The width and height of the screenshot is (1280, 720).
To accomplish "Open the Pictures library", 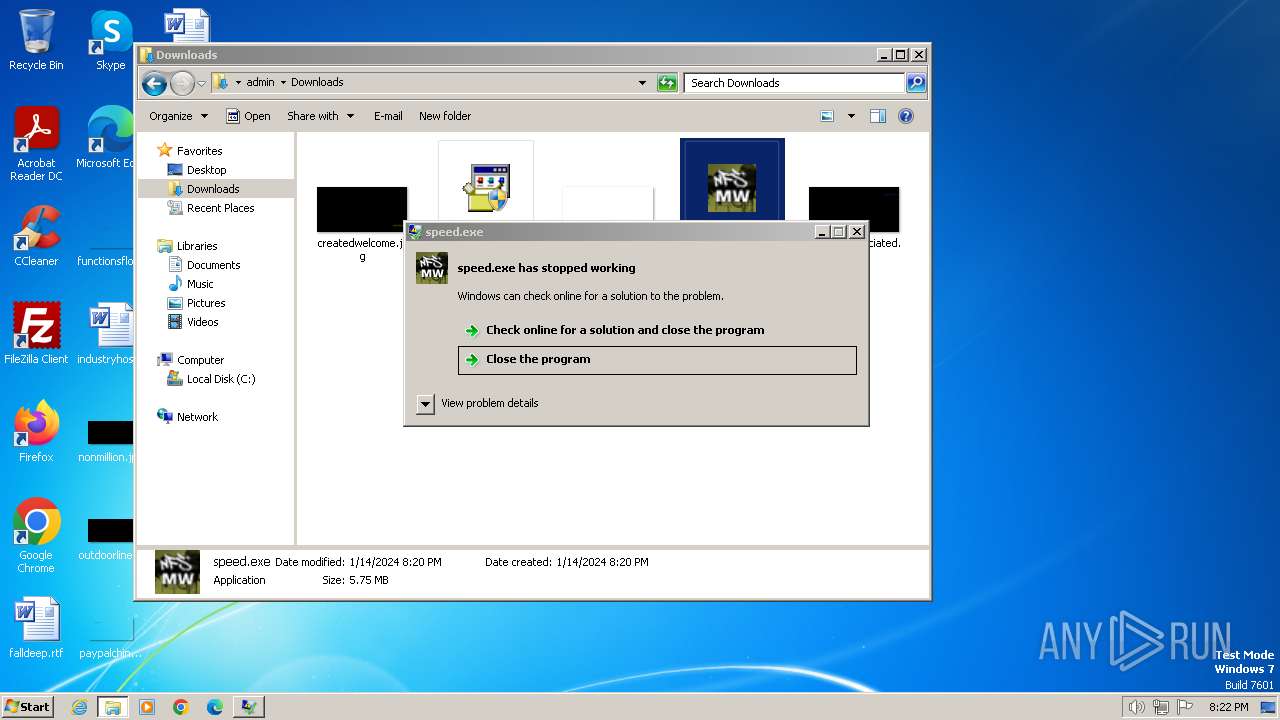I will [206, 303].
